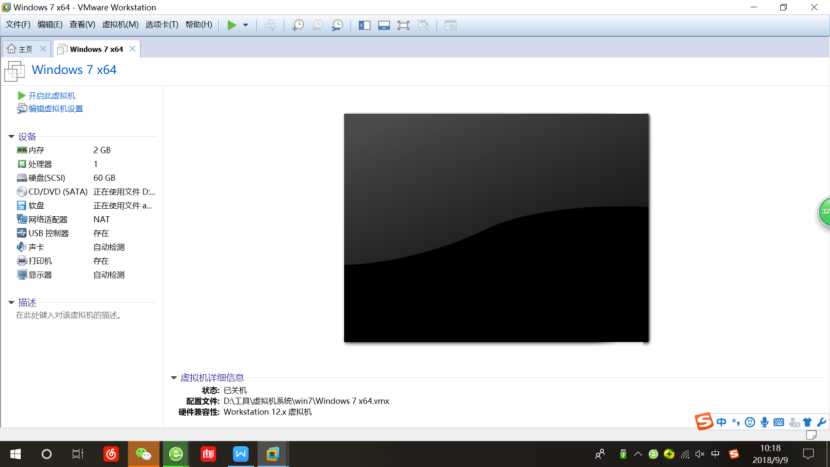Open the wrench toolbox icon on Sogou bar

pos(821,422)
